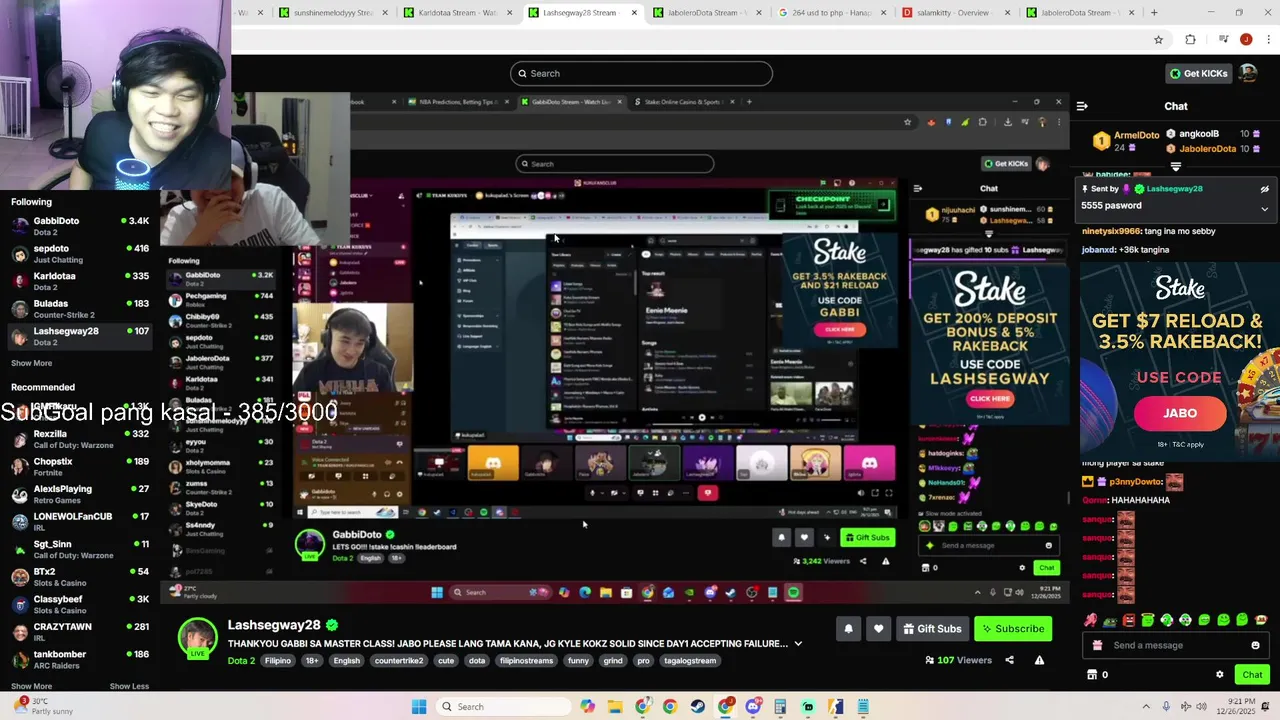Image resolution: width=1280 pixels, height=720 pixels.
Task: Open the user avatar next to Get KICKs
Action: (x=1248, y=73)
